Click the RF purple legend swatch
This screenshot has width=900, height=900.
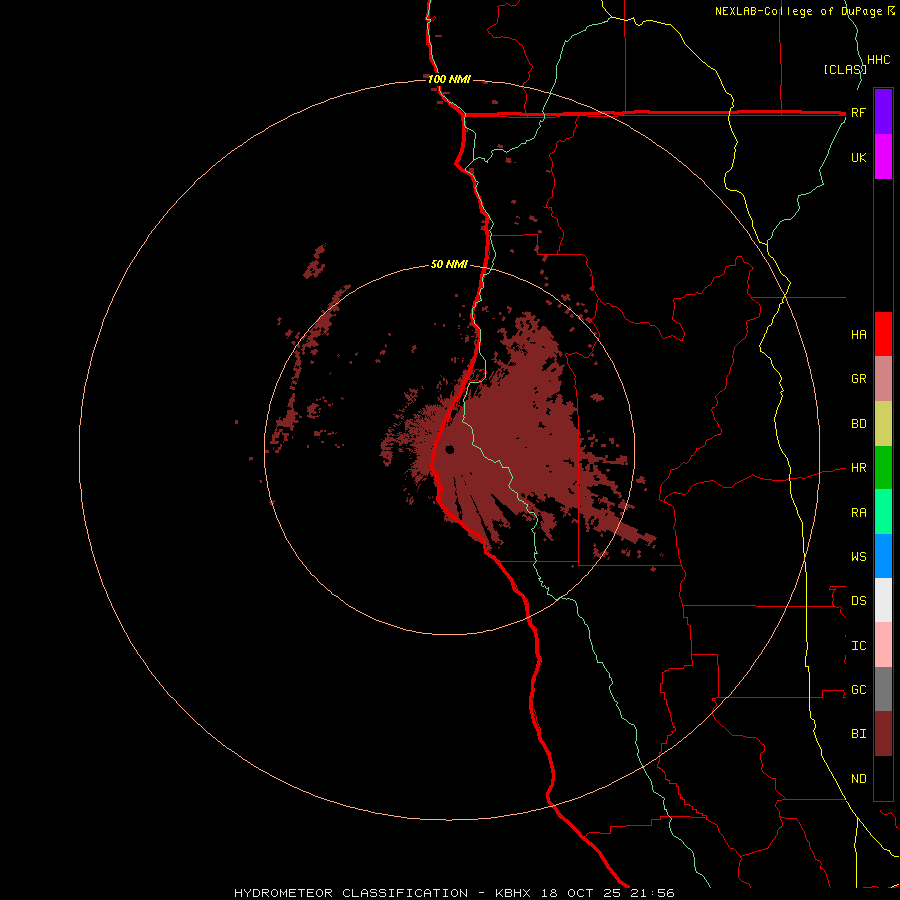tap(883, 112)
